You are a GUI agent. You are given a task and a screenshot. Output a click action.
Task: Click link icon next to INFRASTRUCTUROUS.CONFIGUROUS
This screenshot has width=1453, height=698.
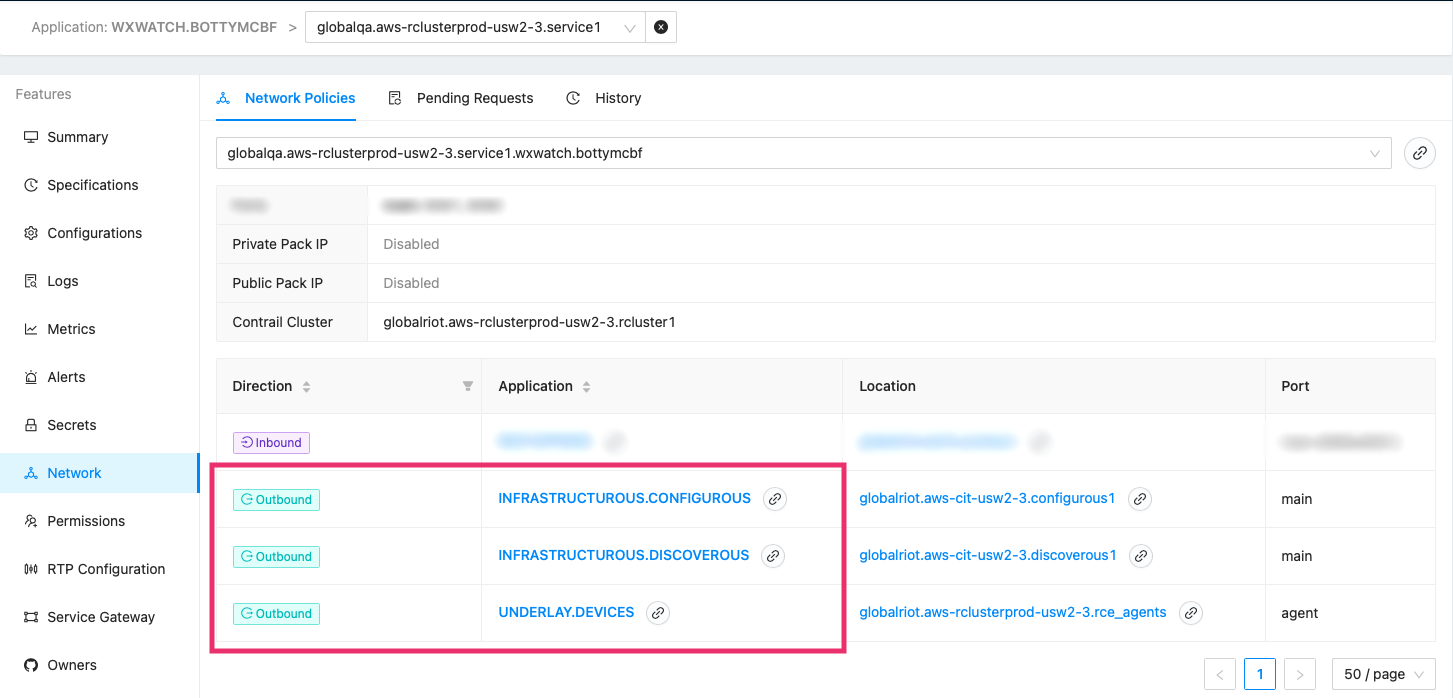click(774, 499)
